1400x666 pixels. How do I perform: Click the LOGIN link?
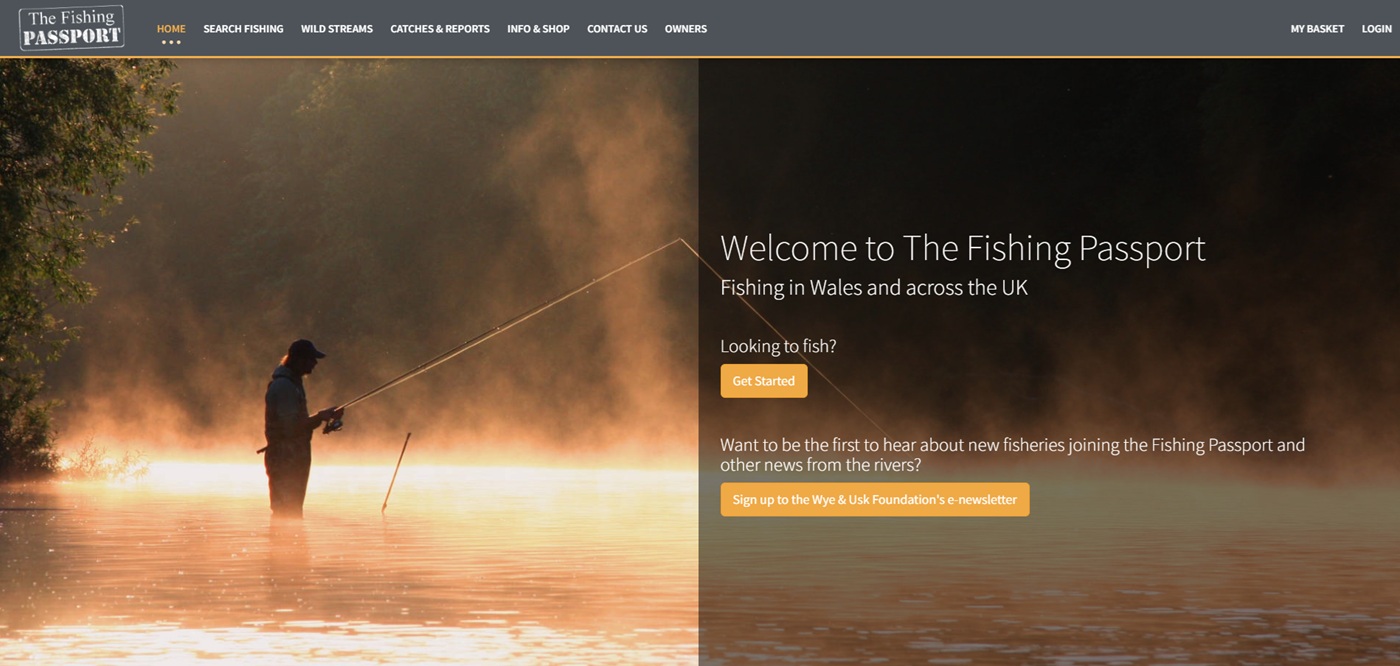point(1376,29)
